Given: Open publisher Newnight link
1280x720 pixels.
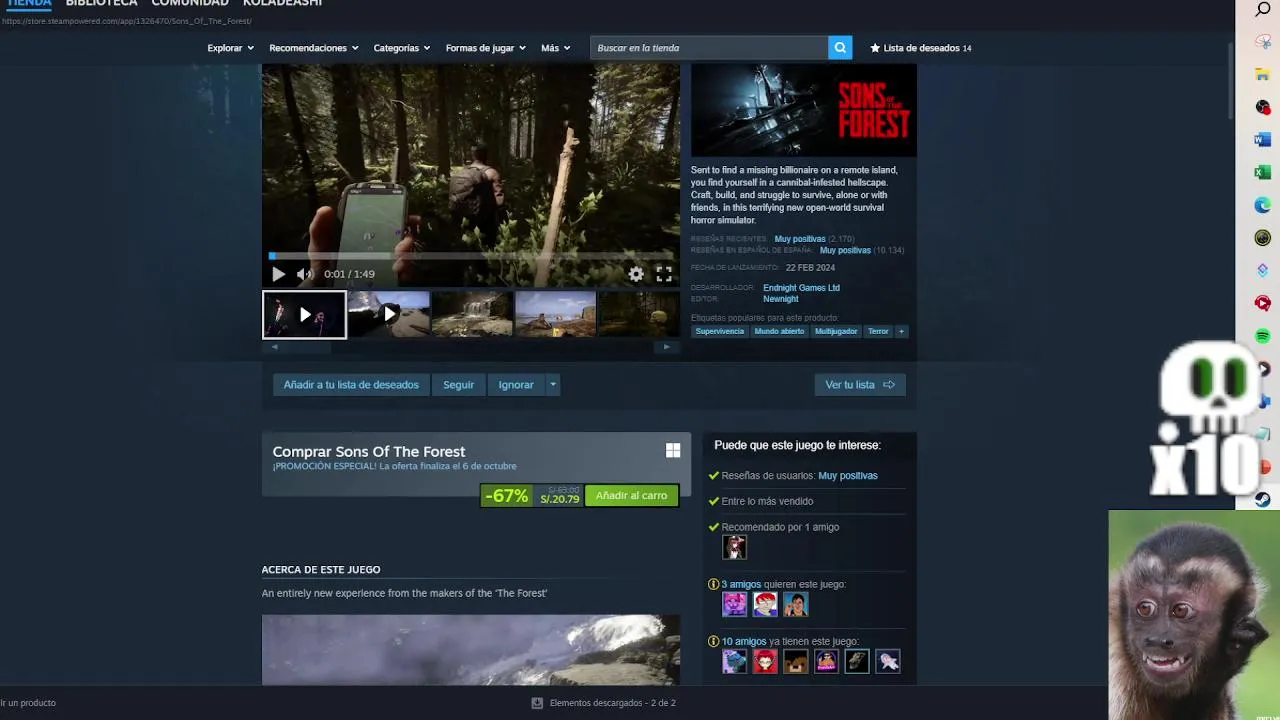Looking at the screenshot, I should pos(781,299).
